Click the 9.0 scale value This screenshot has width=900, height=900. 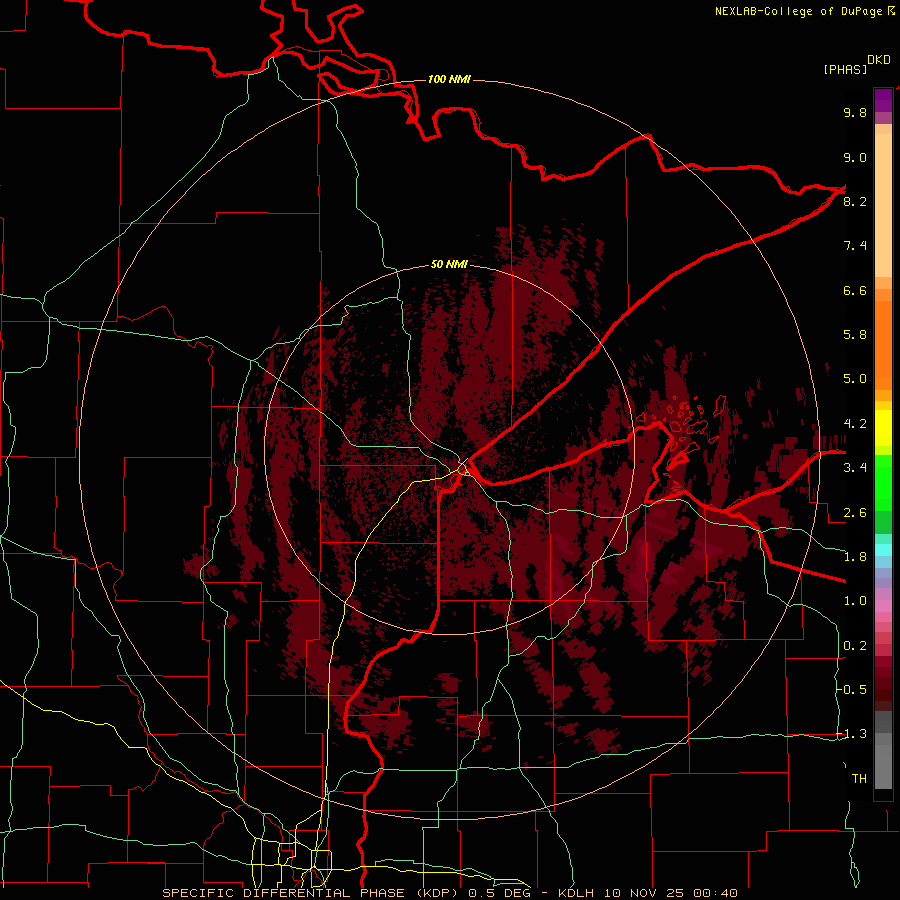(855, 157)
